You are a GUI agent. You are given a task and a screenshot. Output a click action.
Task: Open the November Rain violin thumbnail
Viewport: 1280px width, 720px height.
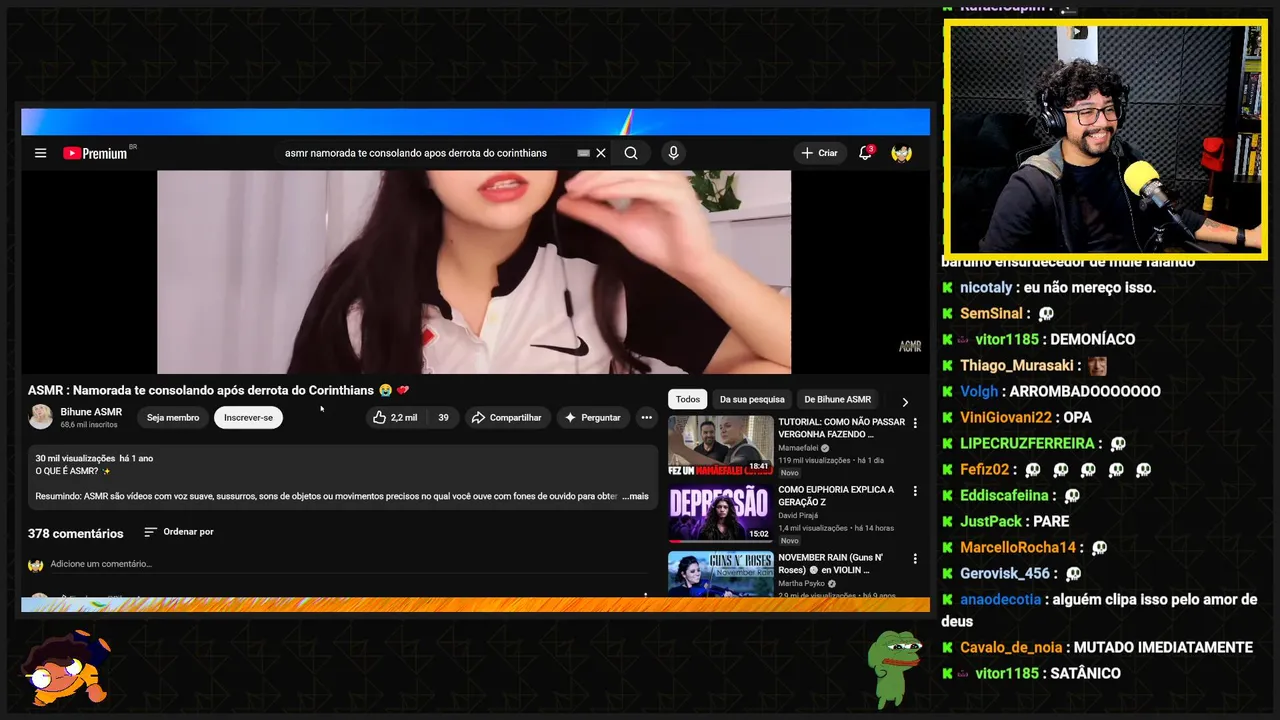pos(721,574)
